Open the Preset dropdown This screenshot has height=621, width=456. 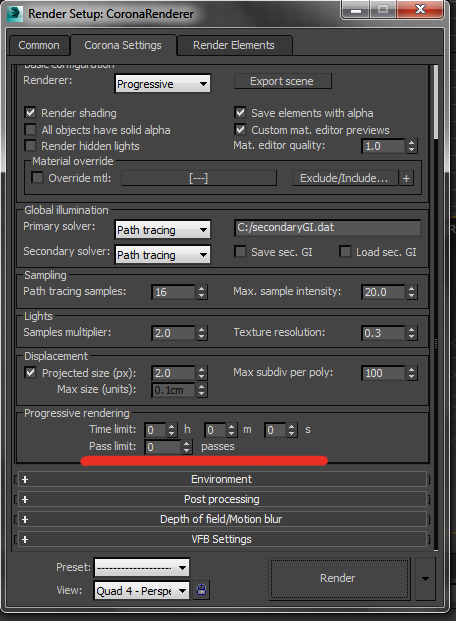tap(141, 568)
